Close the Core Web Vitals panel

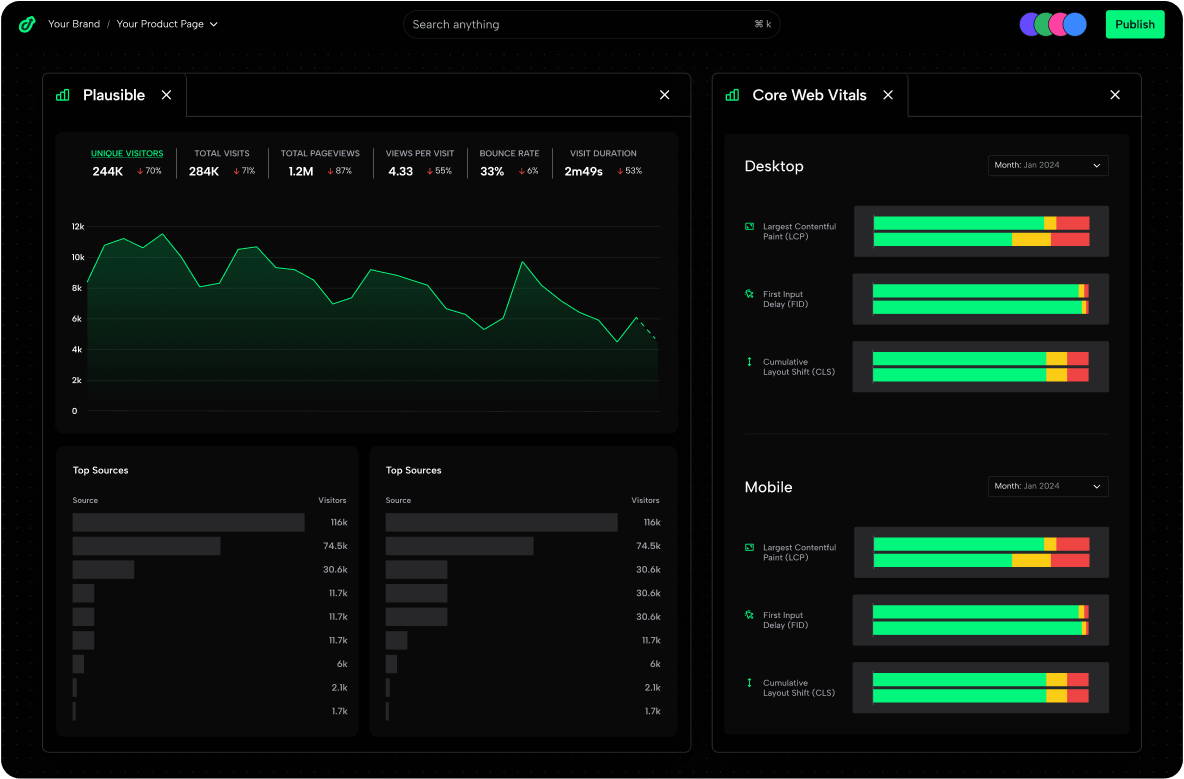click(x=1115, y=95)
